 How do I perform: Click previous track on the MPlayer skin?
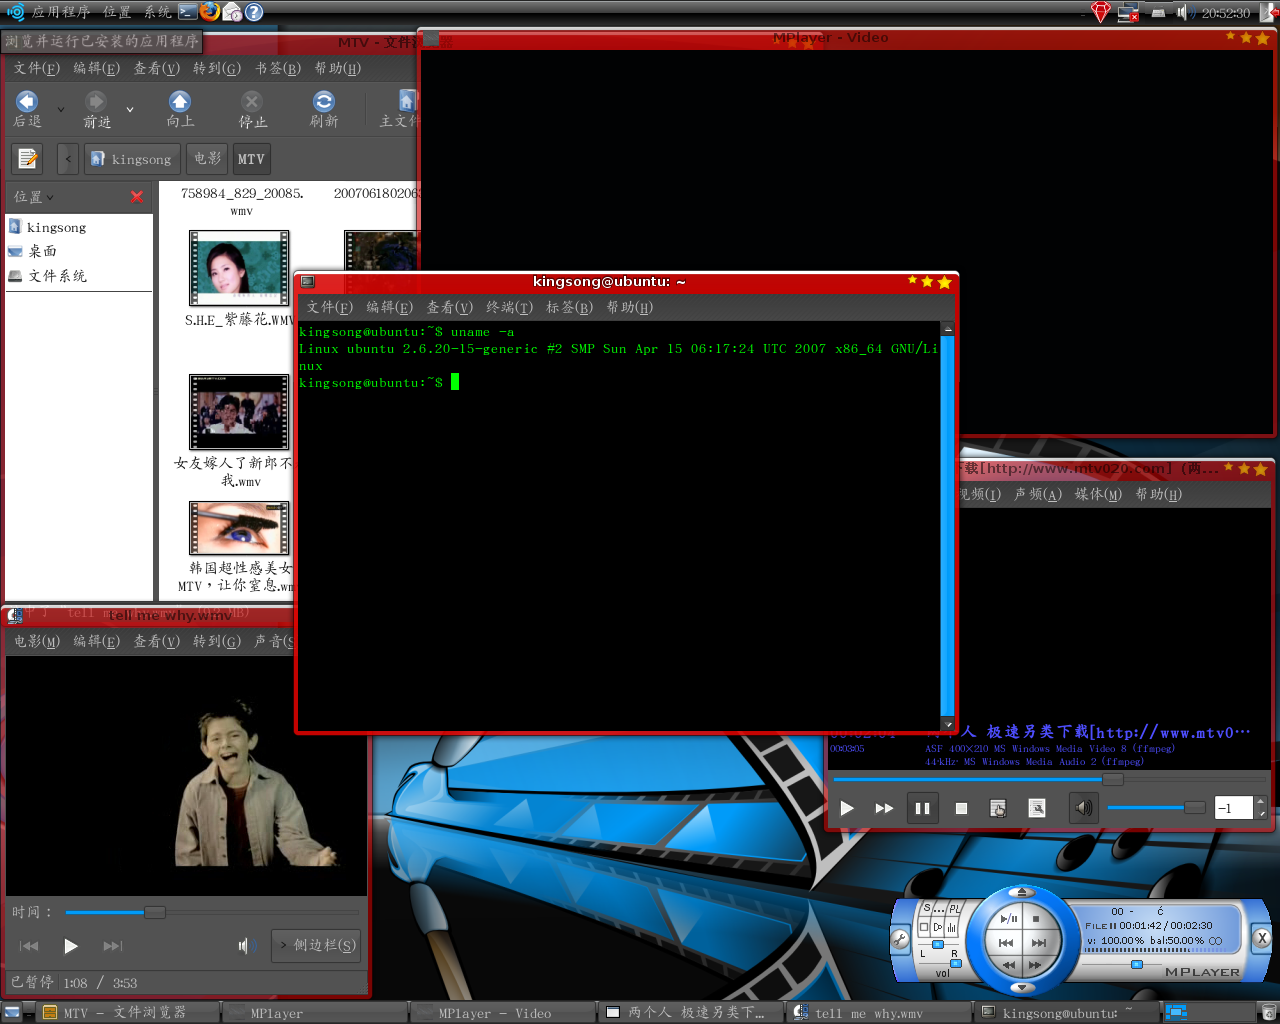click(1006, 943)
